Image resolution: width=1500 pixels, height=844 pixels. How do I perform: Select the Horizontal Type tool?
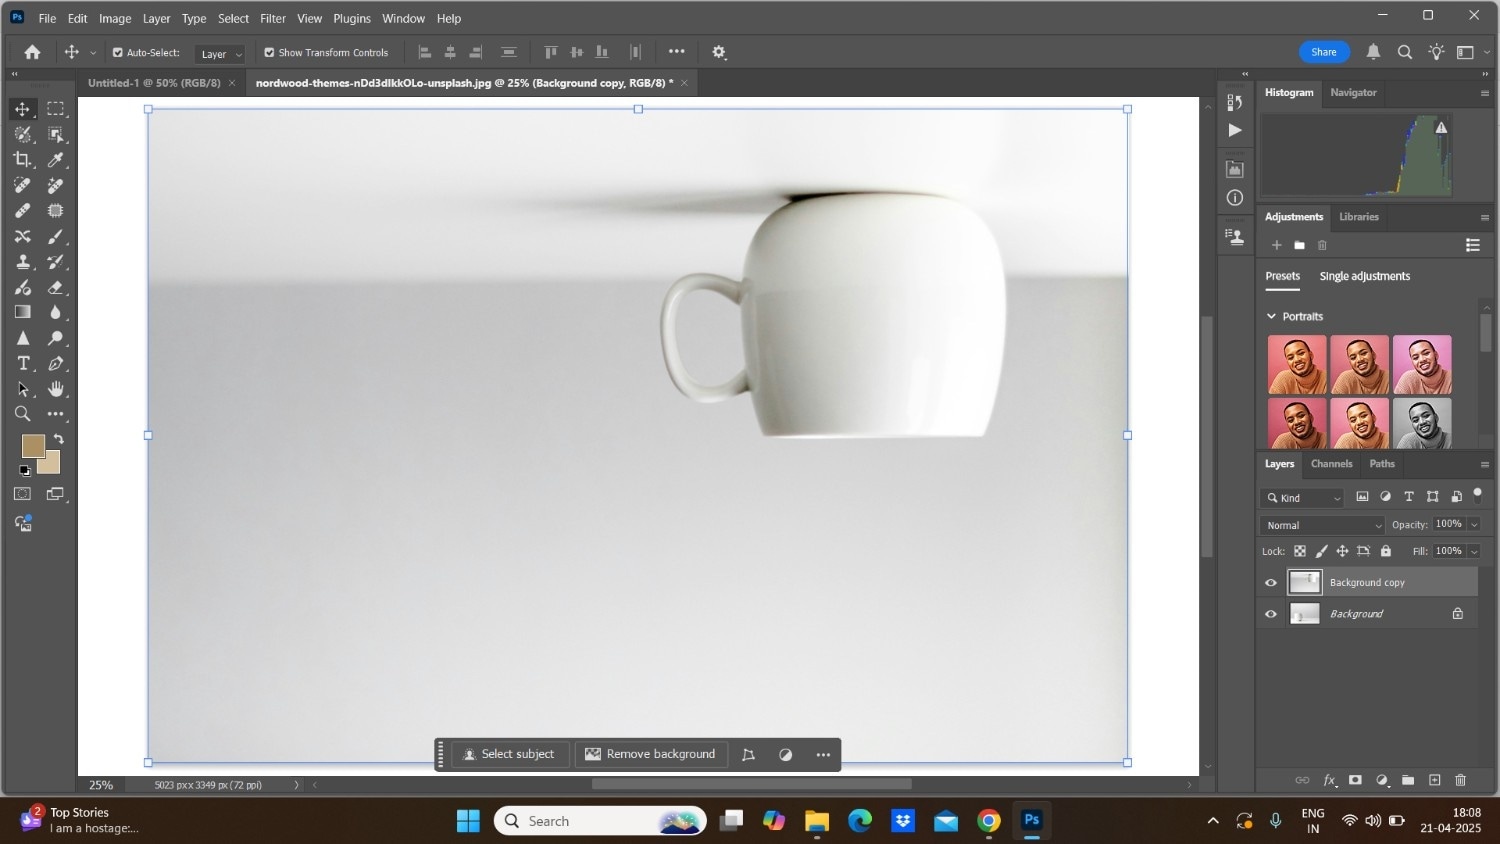click(x=22, y=364)
